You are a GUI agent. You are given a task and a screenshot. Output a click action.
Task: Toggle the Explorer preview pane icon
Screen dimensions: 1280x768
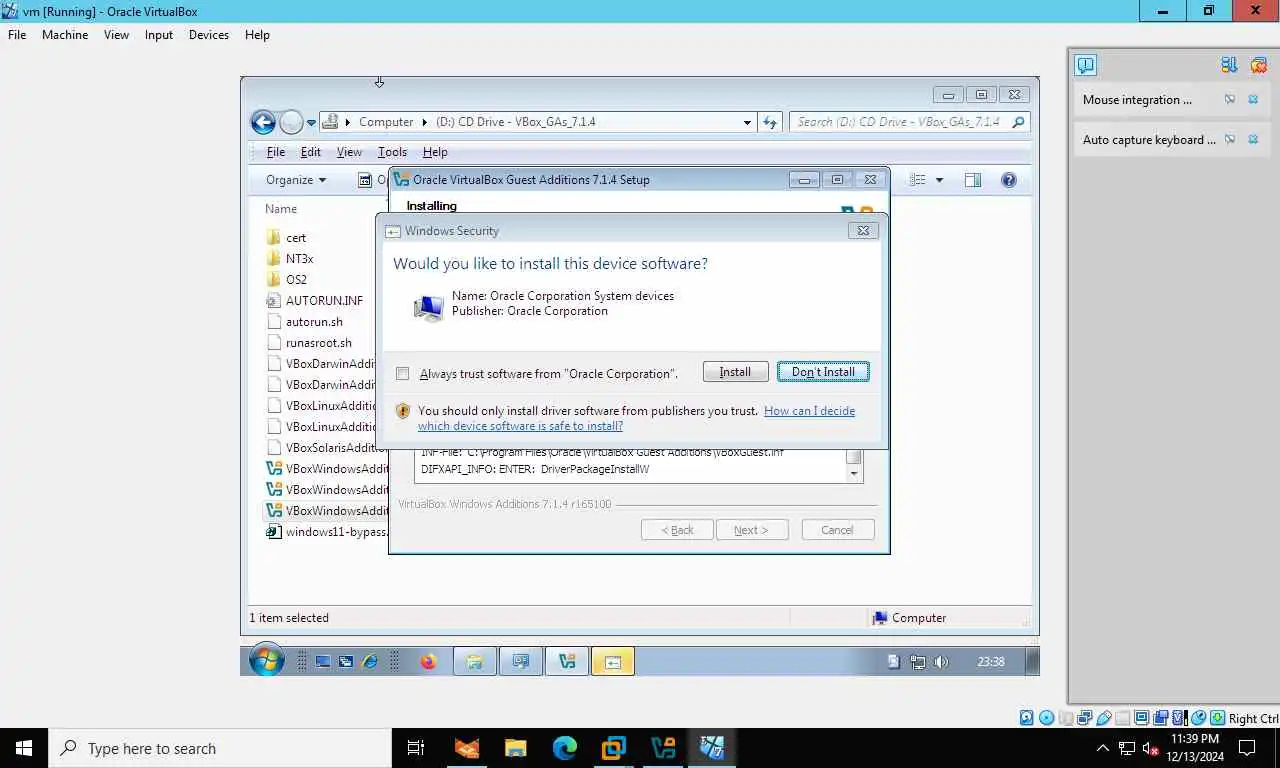tap(973, 180)
